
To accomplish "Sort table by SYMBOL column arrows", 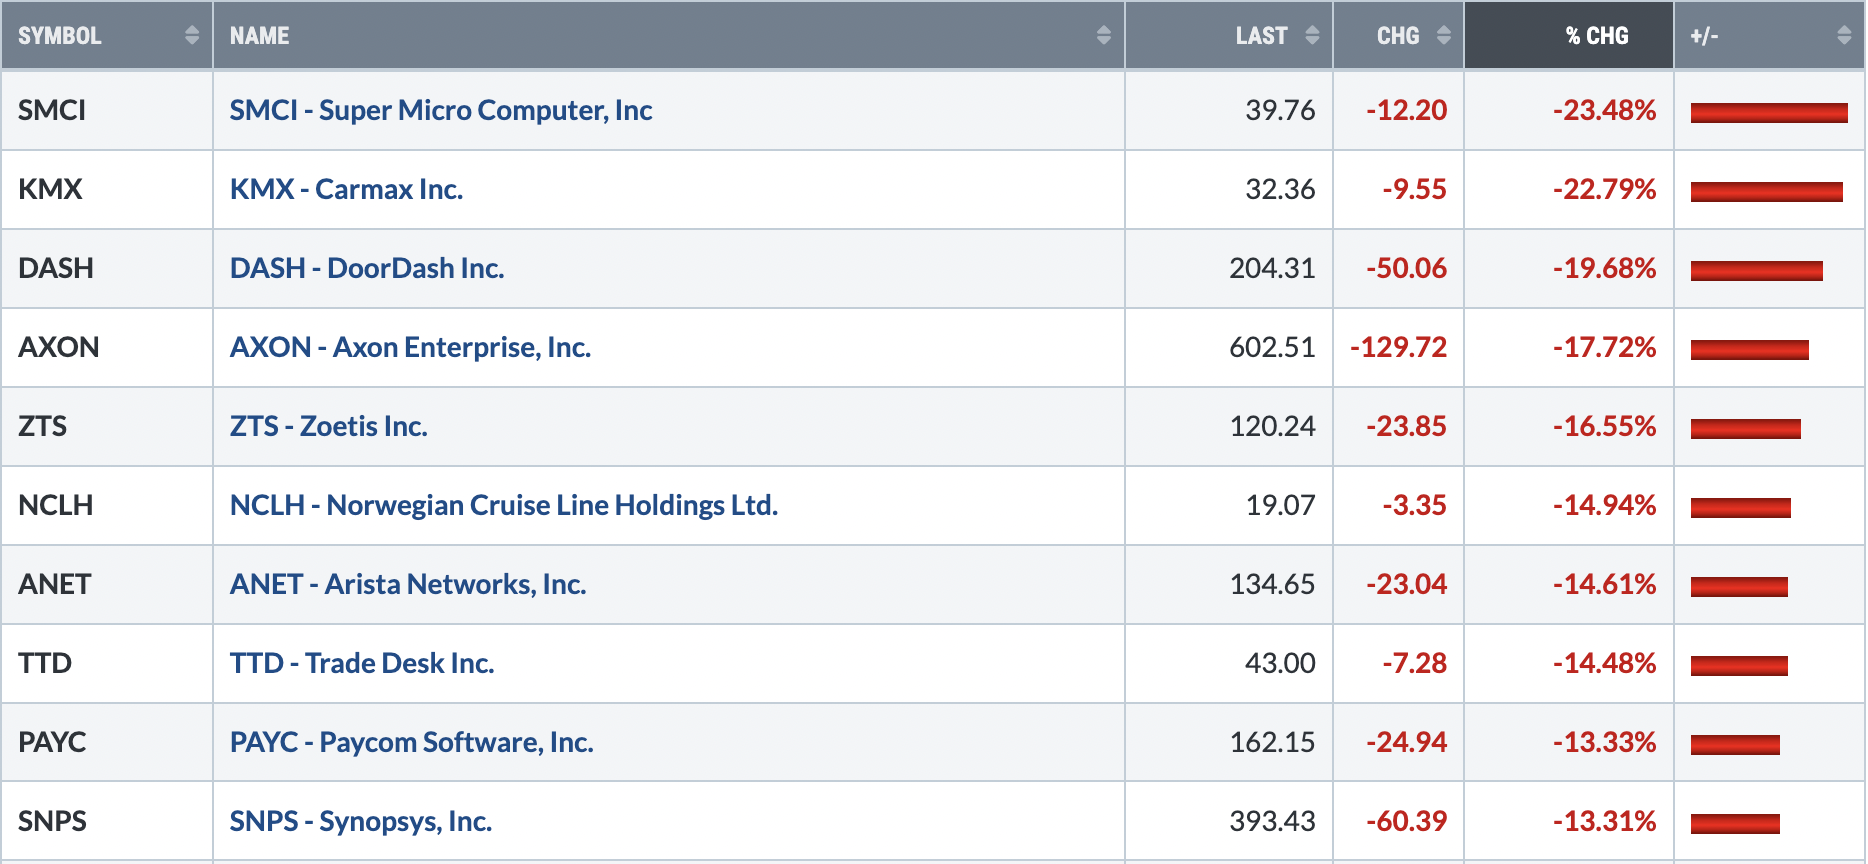I will point(192,35).
